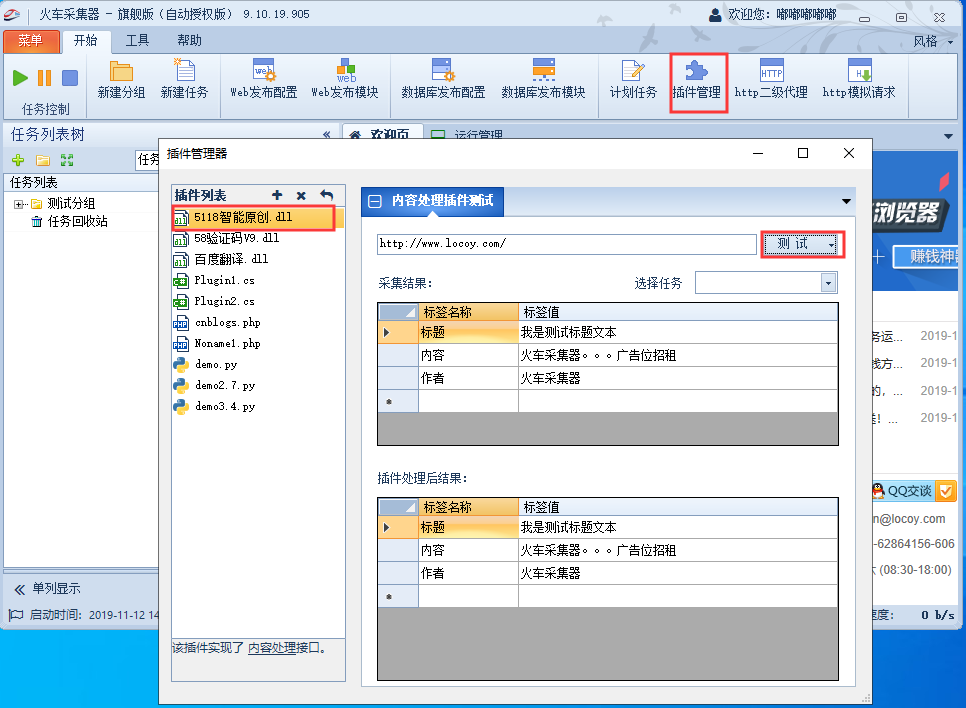
Task: Select 任务回收站 in the task tree
Action: click(78, 221)
